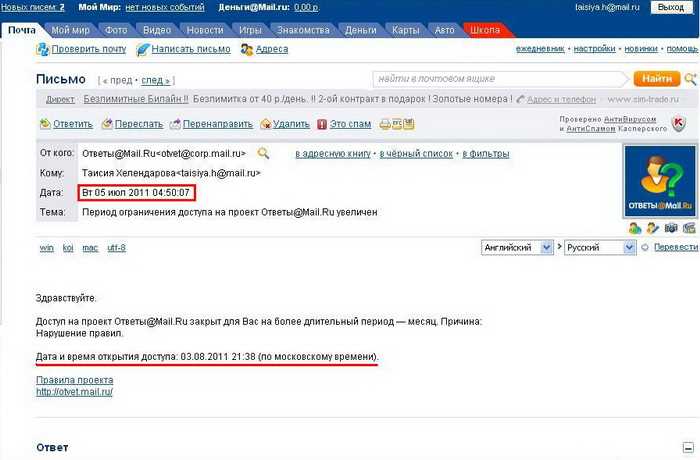700x460 pixels.
Task: Open the Авто tab
Action: point(444,30)
